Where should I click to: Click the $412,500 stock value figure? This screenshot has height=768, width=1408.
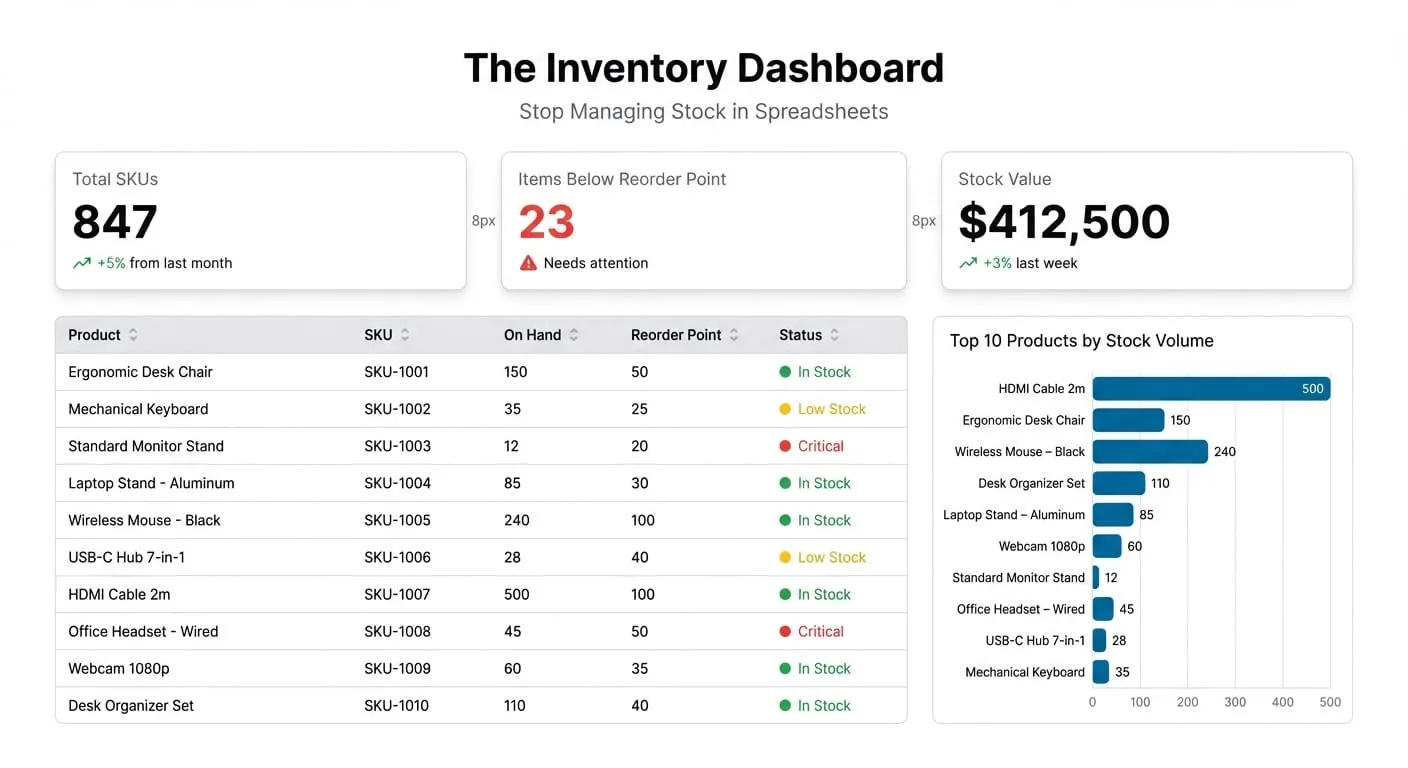point(1064,221)
